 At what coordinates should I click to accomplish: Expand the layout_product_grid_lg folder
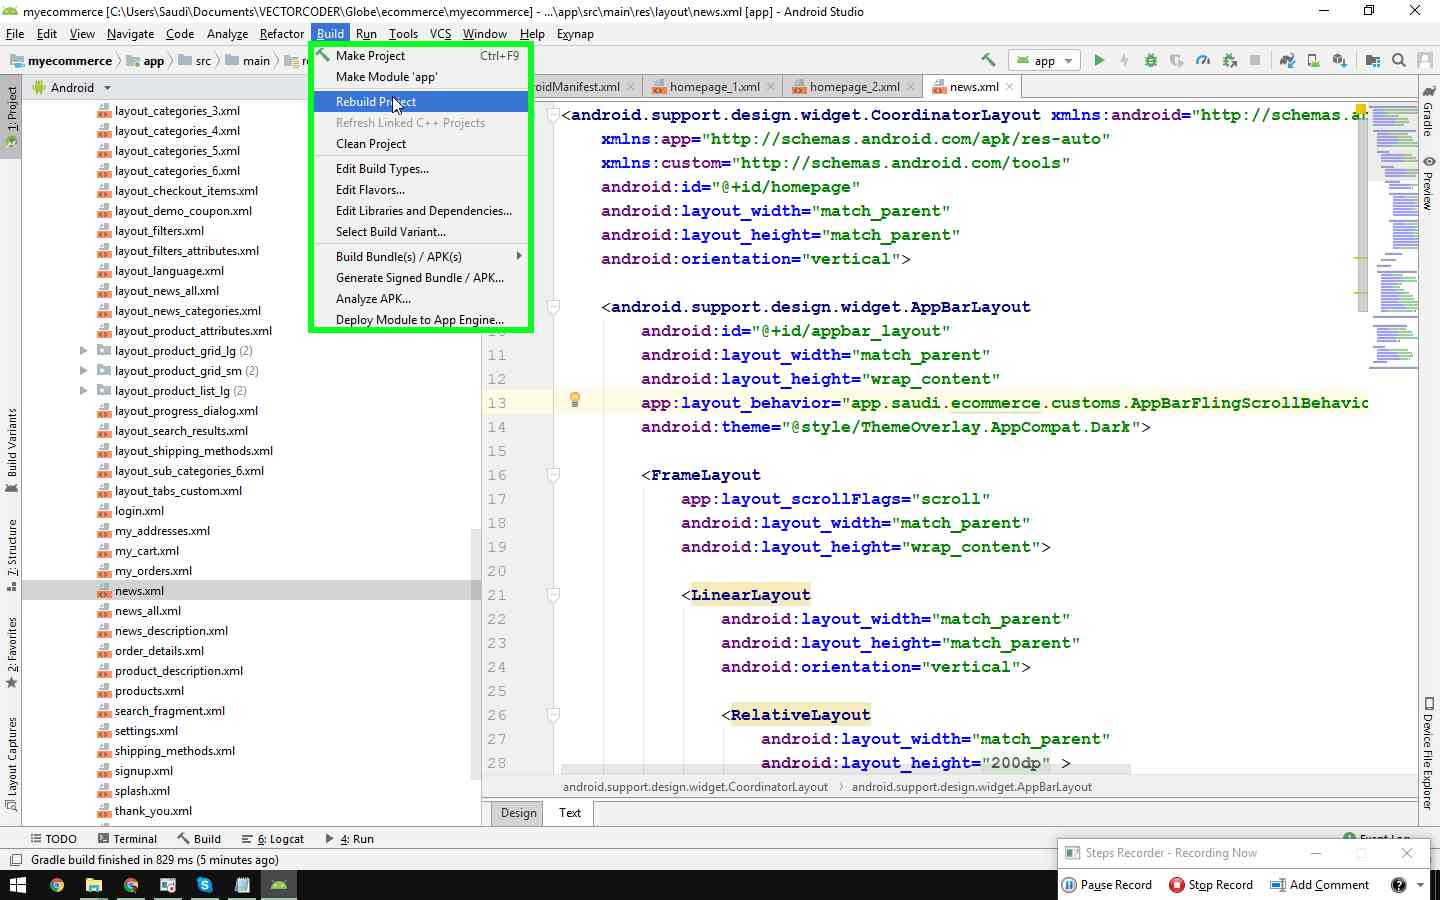click(x=83, y=351)
